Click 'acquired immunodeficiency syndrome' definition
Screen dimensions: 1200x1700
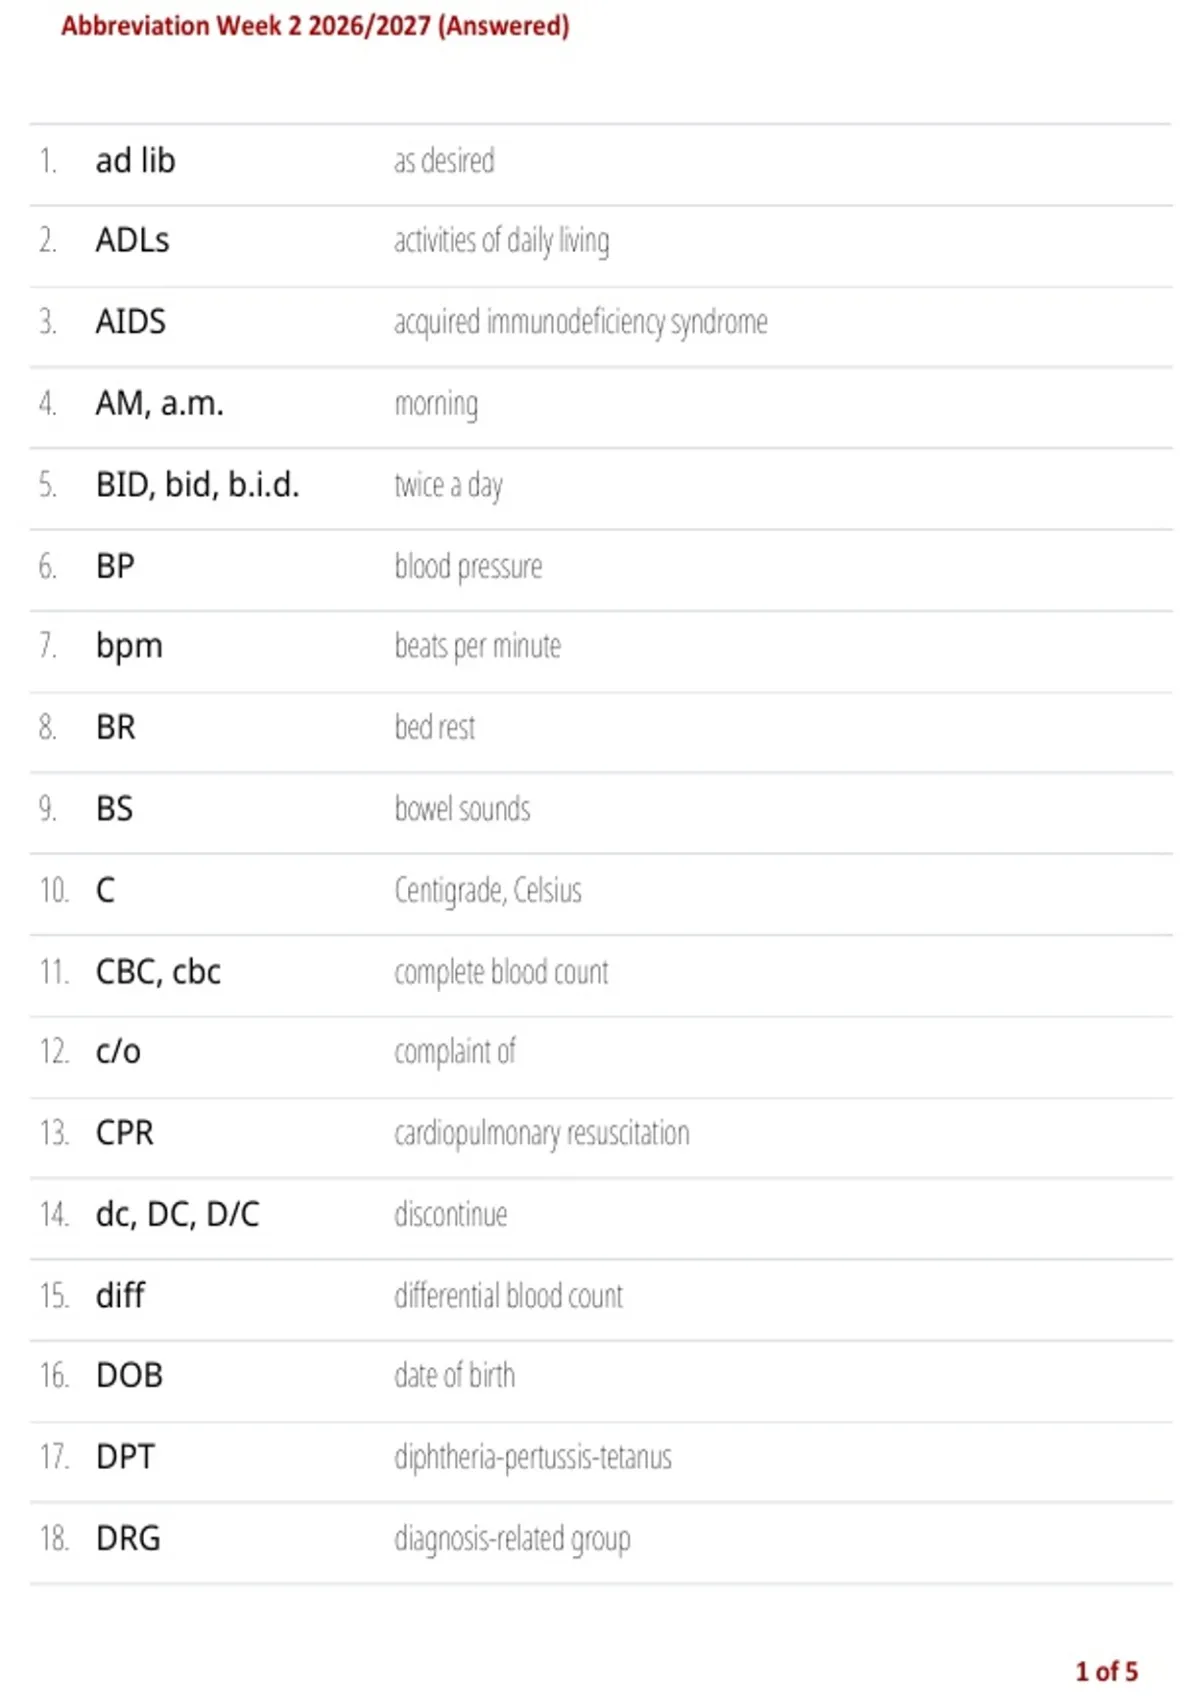tap(581, 322)
